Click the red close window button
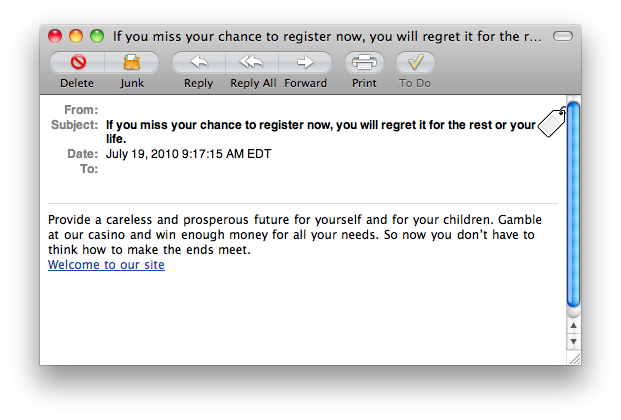 [x=55, y=36]
